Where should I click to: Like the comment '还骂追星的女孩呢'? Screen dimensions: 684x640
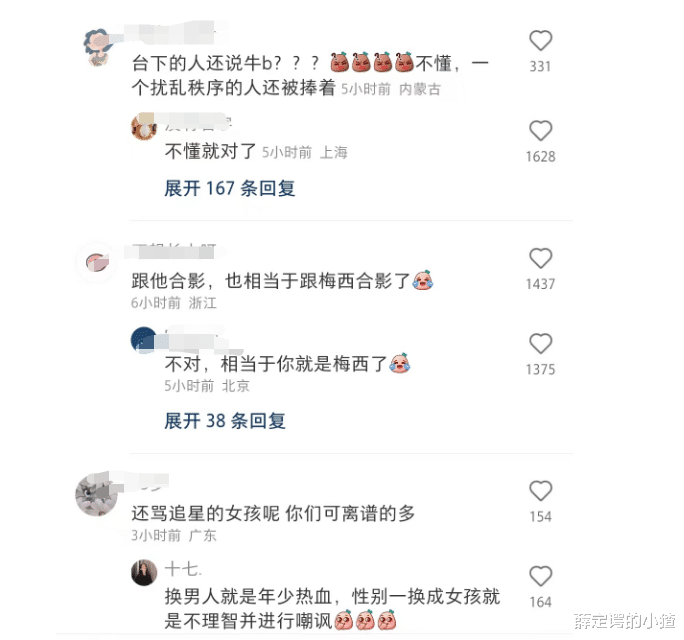pos(540,491)
